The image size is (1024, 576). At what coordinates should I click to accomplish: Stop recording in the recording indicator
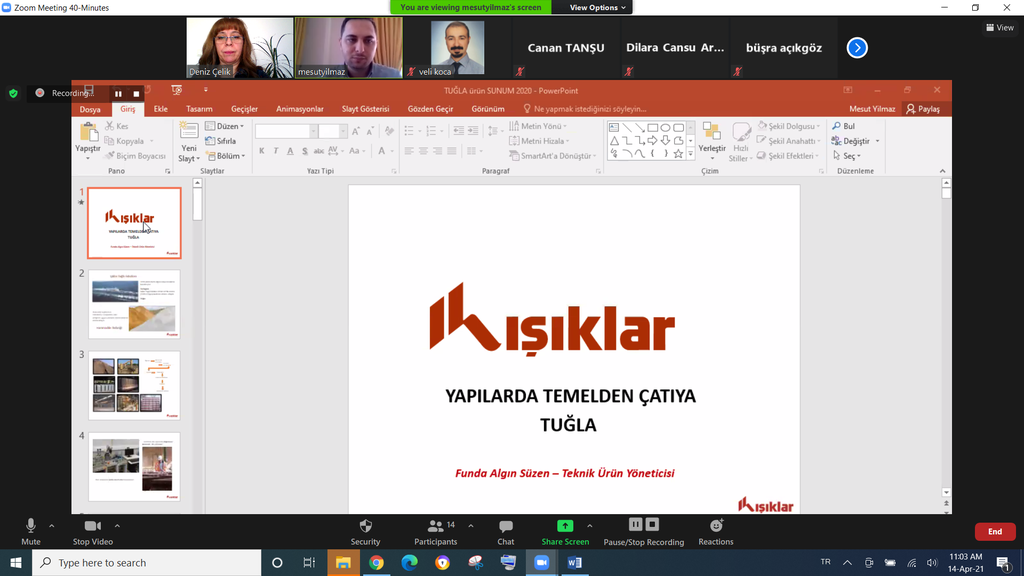click(136, 94)
